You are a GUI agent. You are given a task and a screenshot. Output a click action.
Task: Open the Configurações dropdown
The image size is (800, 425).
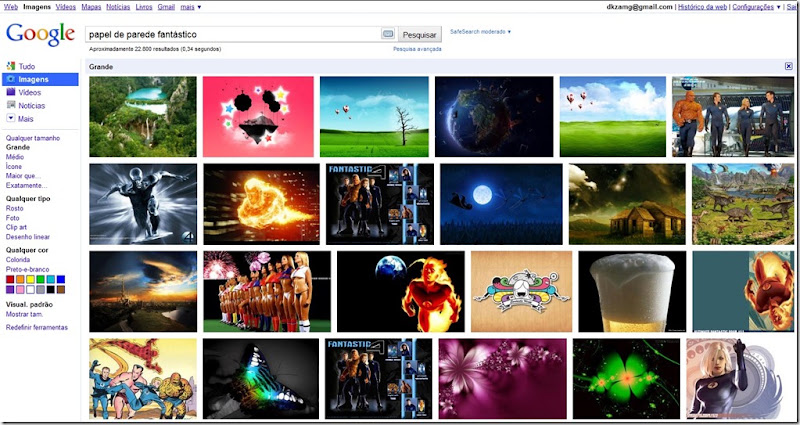756,7
